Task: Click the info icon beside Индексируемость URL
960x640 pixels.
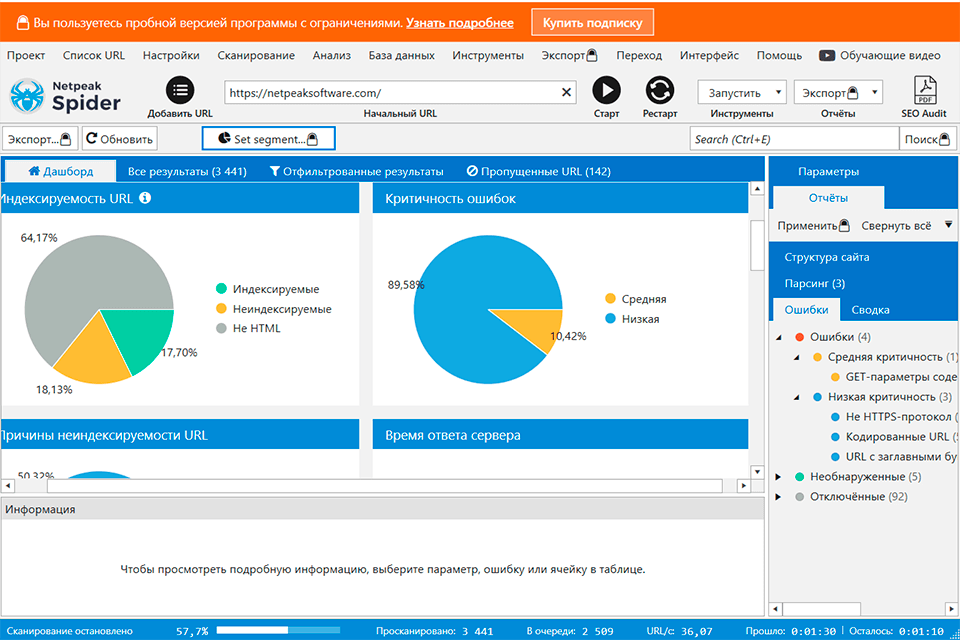Action: coord(145,198)
